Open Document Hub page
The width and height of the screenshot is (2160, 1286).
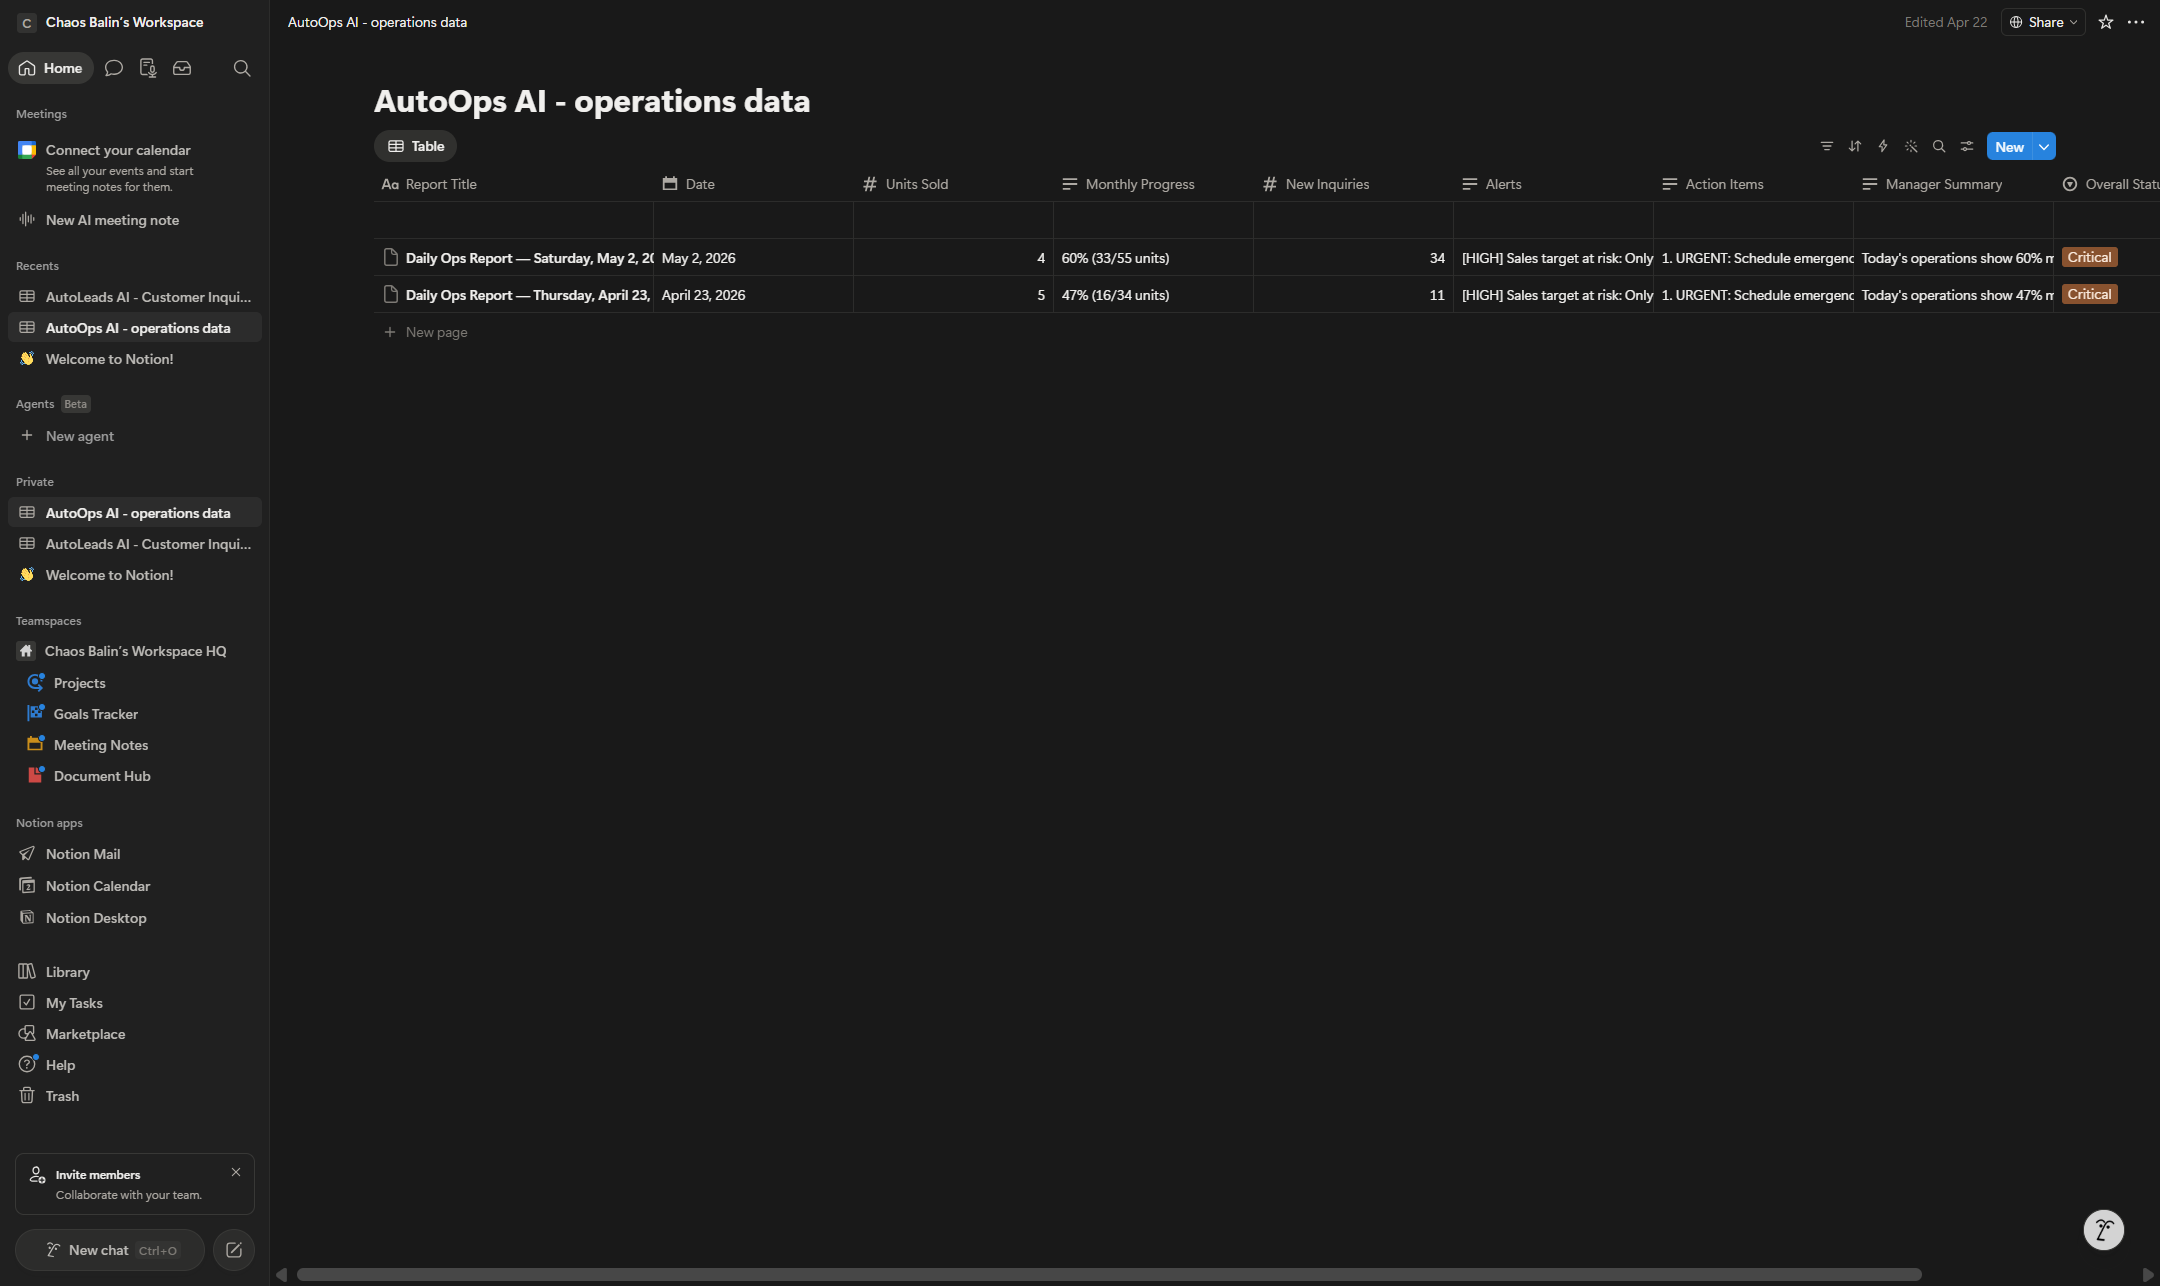(x=135, y=776)
